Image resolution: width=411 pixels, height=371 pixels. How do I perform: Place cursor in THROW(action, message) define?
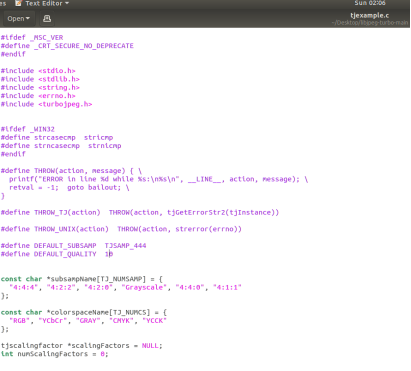[x=71, y=171]
